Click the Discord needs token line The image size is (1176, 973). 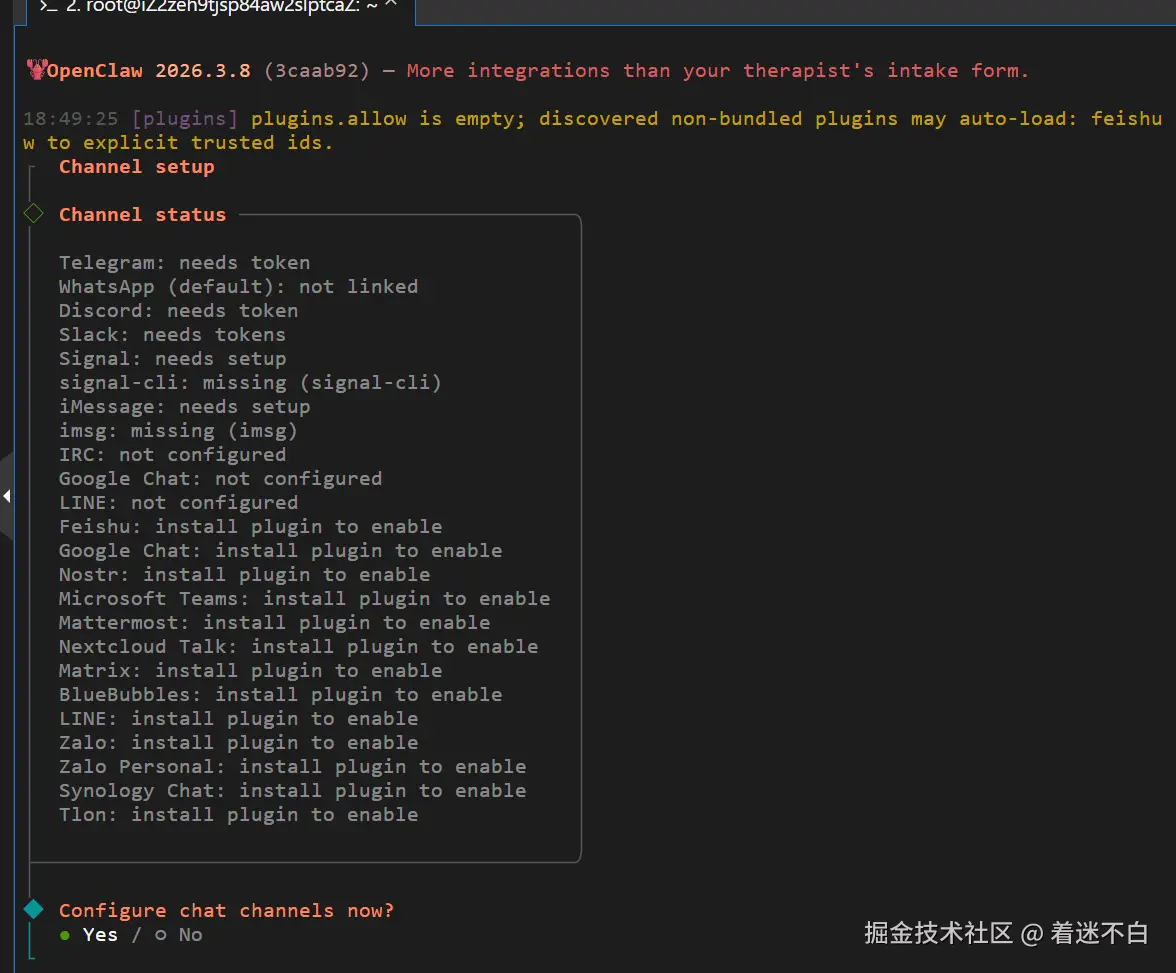178,311
